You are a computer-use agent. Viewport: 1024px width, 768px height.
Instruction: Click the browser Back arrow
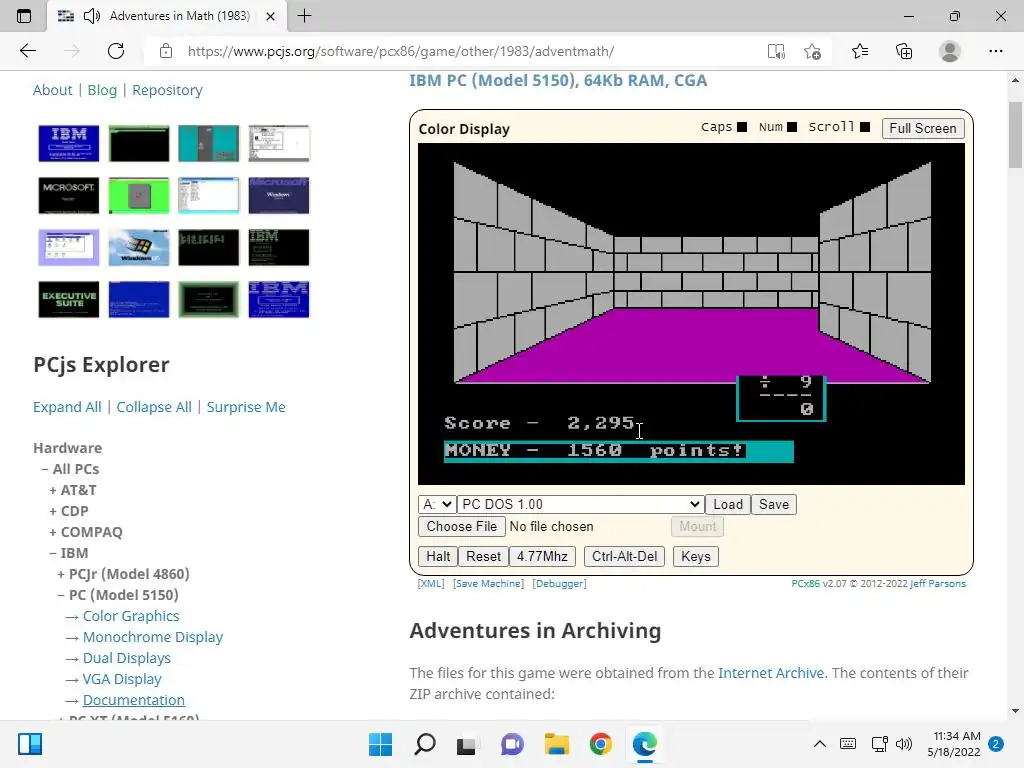click(27, 51)
